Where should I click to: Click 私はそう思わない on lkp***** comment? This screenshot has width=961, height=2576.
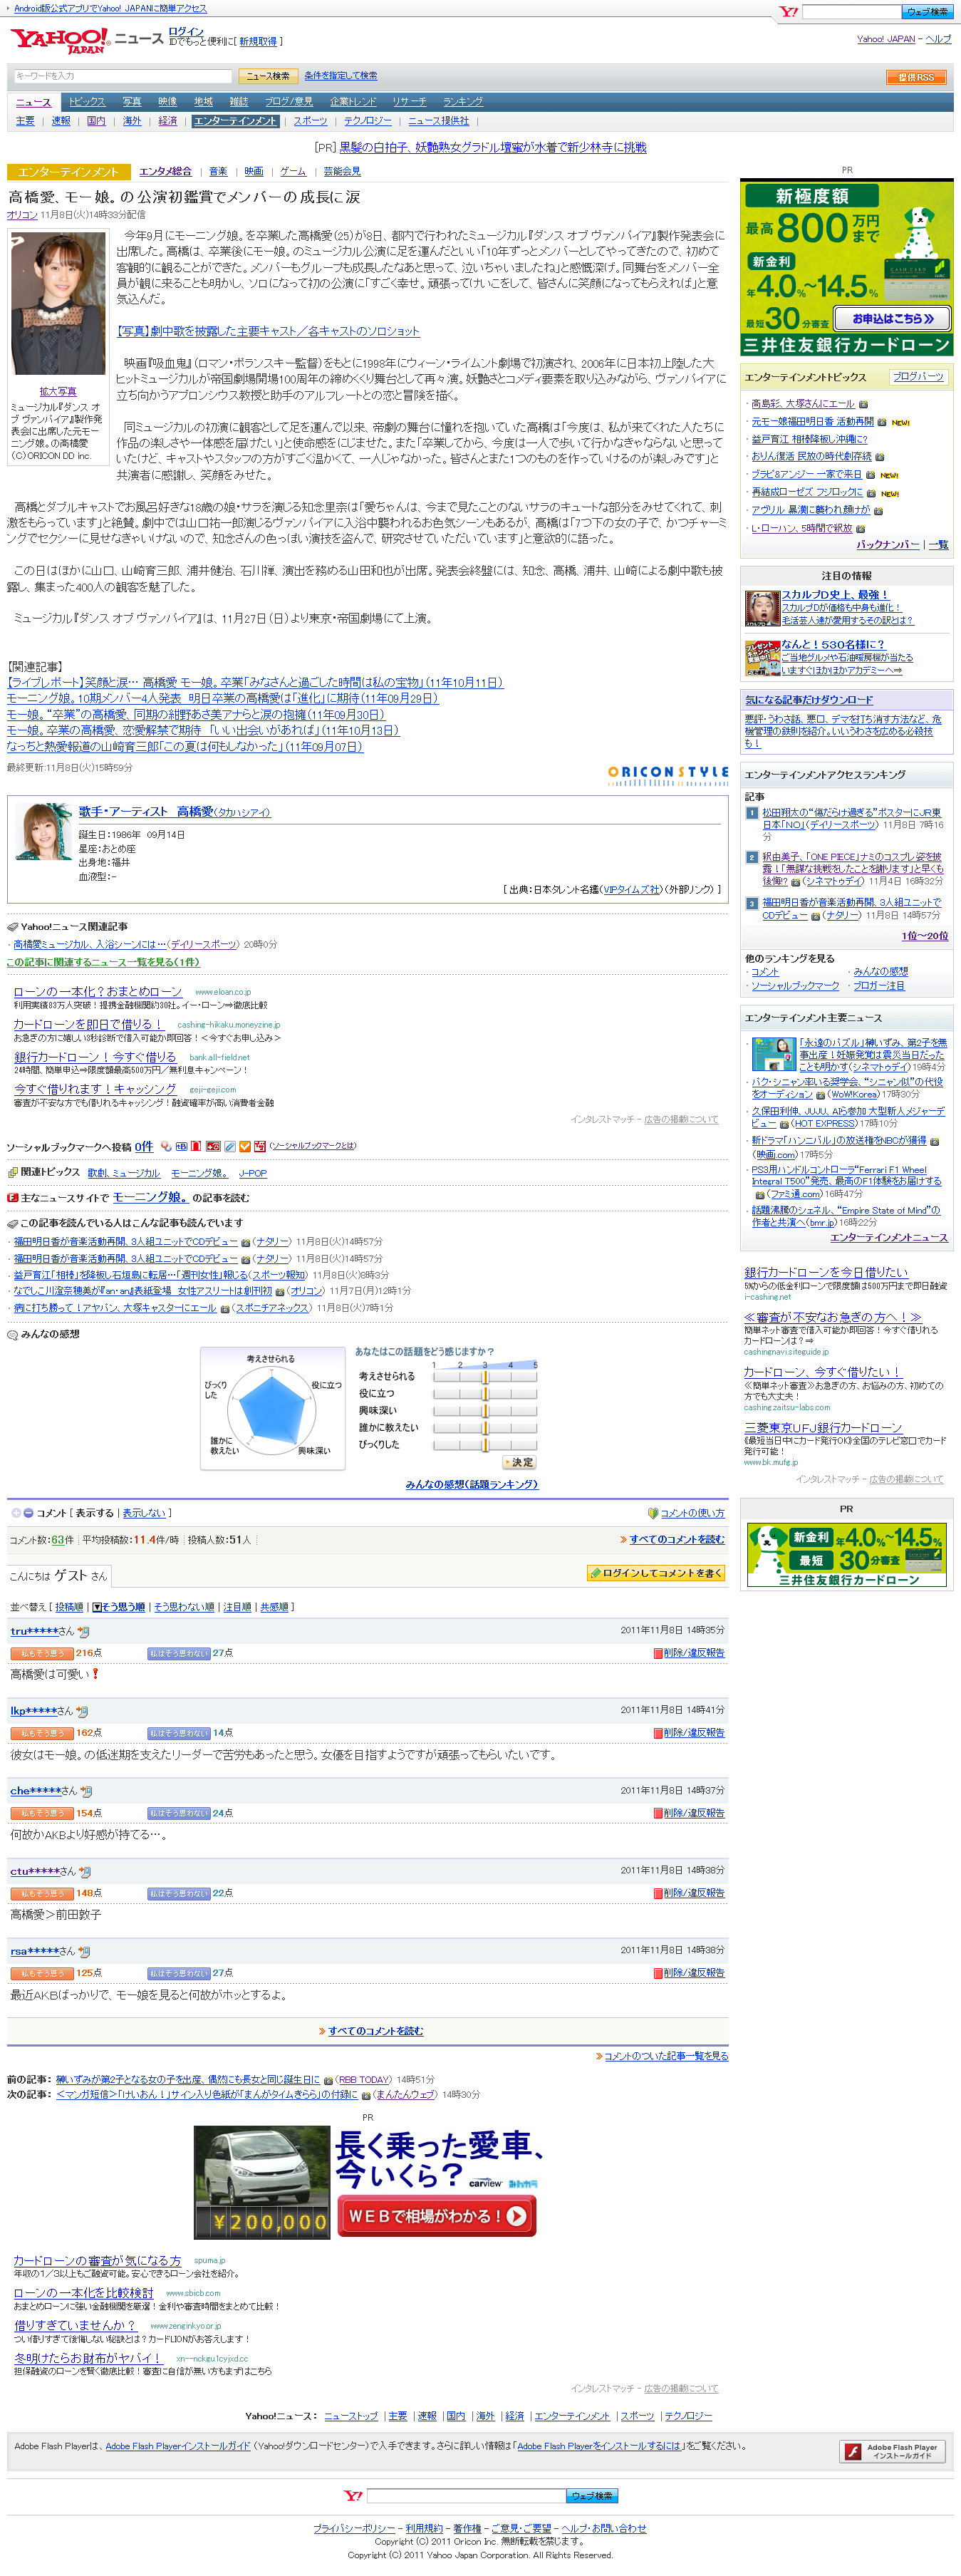[179, 1733]
